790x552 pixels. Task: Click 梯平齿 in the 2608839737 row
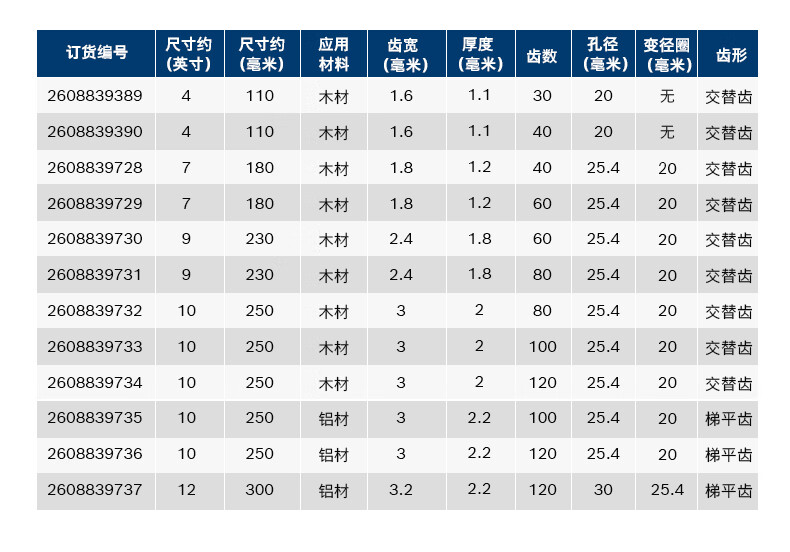[729, 491]
